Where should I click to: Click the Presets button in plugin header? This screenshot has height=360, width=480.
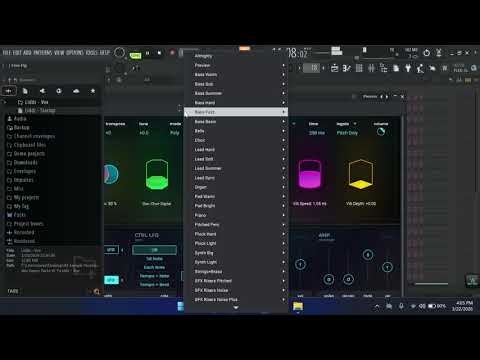coord(370,97)
